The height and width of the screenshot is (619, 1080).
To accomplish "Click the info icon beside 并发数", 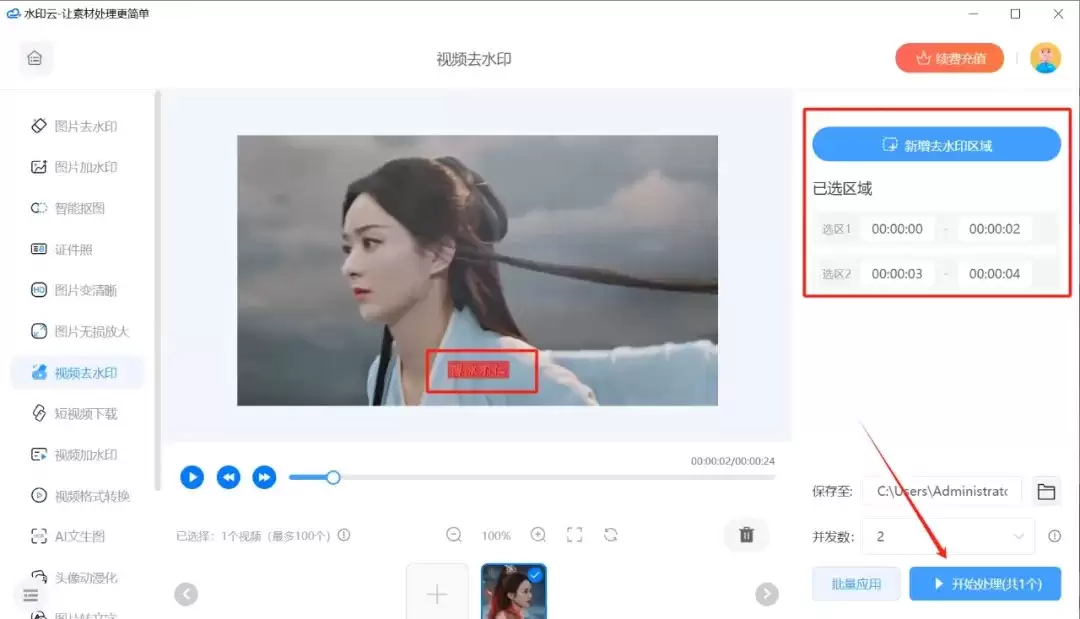I will click(1055, 536).
